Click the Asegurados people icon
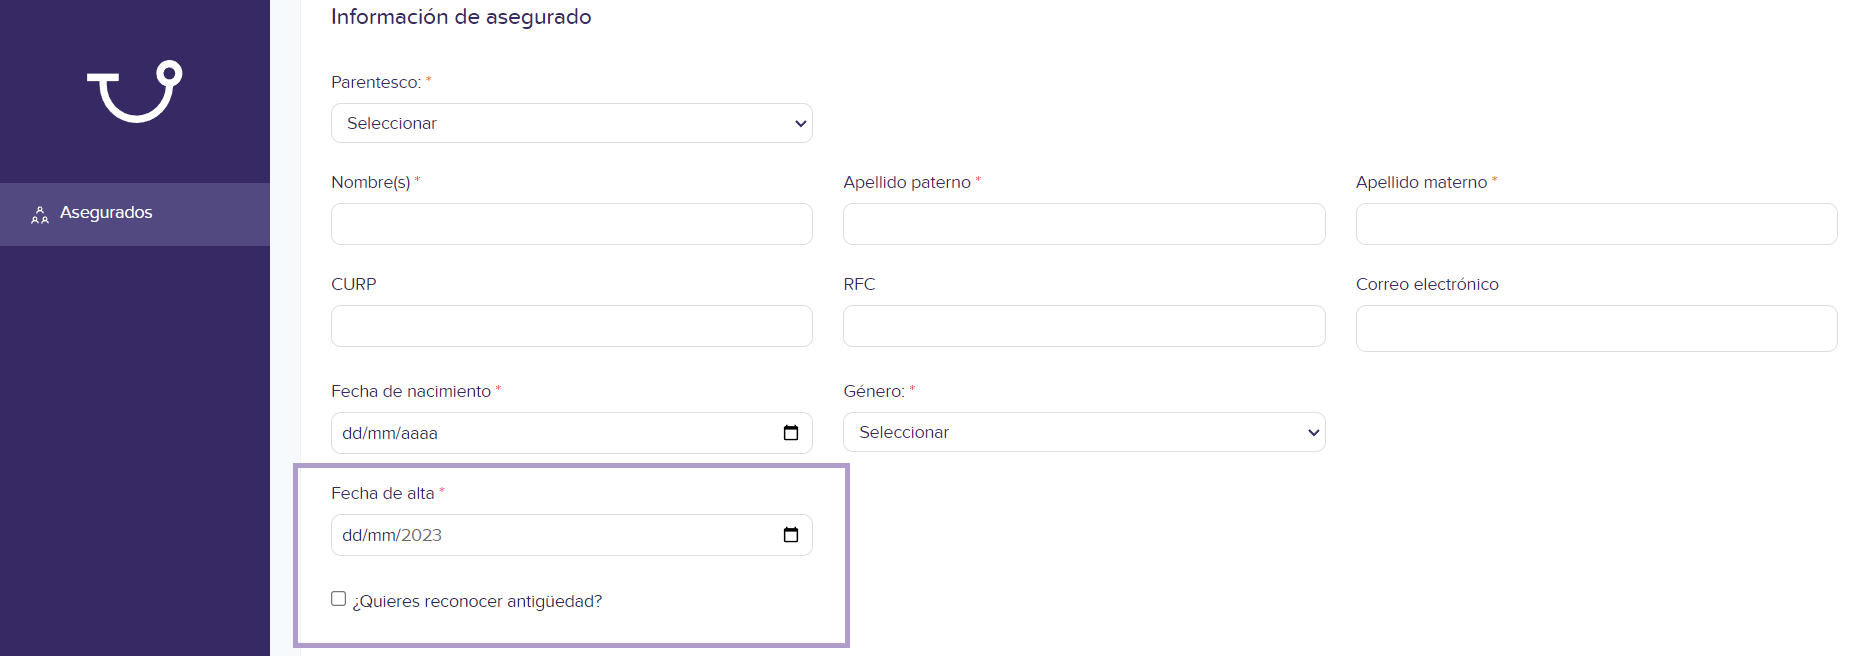 [40, 214]
